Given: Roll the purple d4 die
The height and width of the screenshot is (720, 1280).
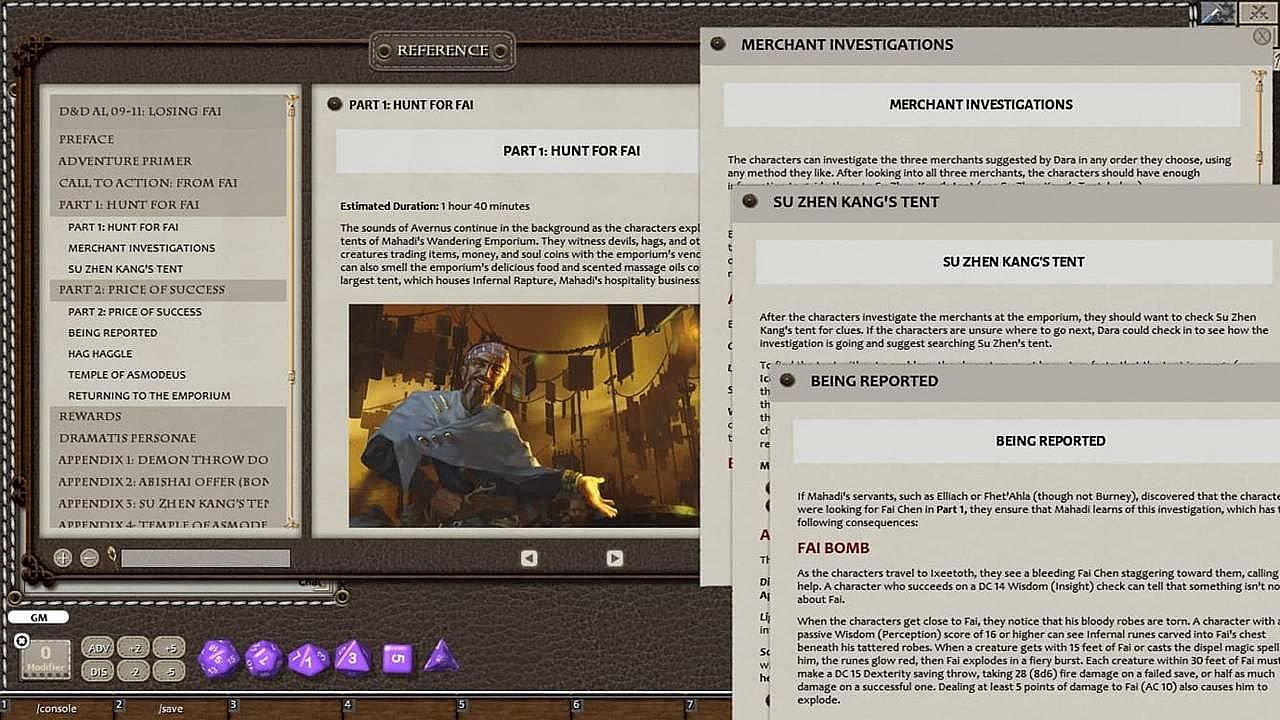Looking at the screenshot, I should tap(441, 657).
